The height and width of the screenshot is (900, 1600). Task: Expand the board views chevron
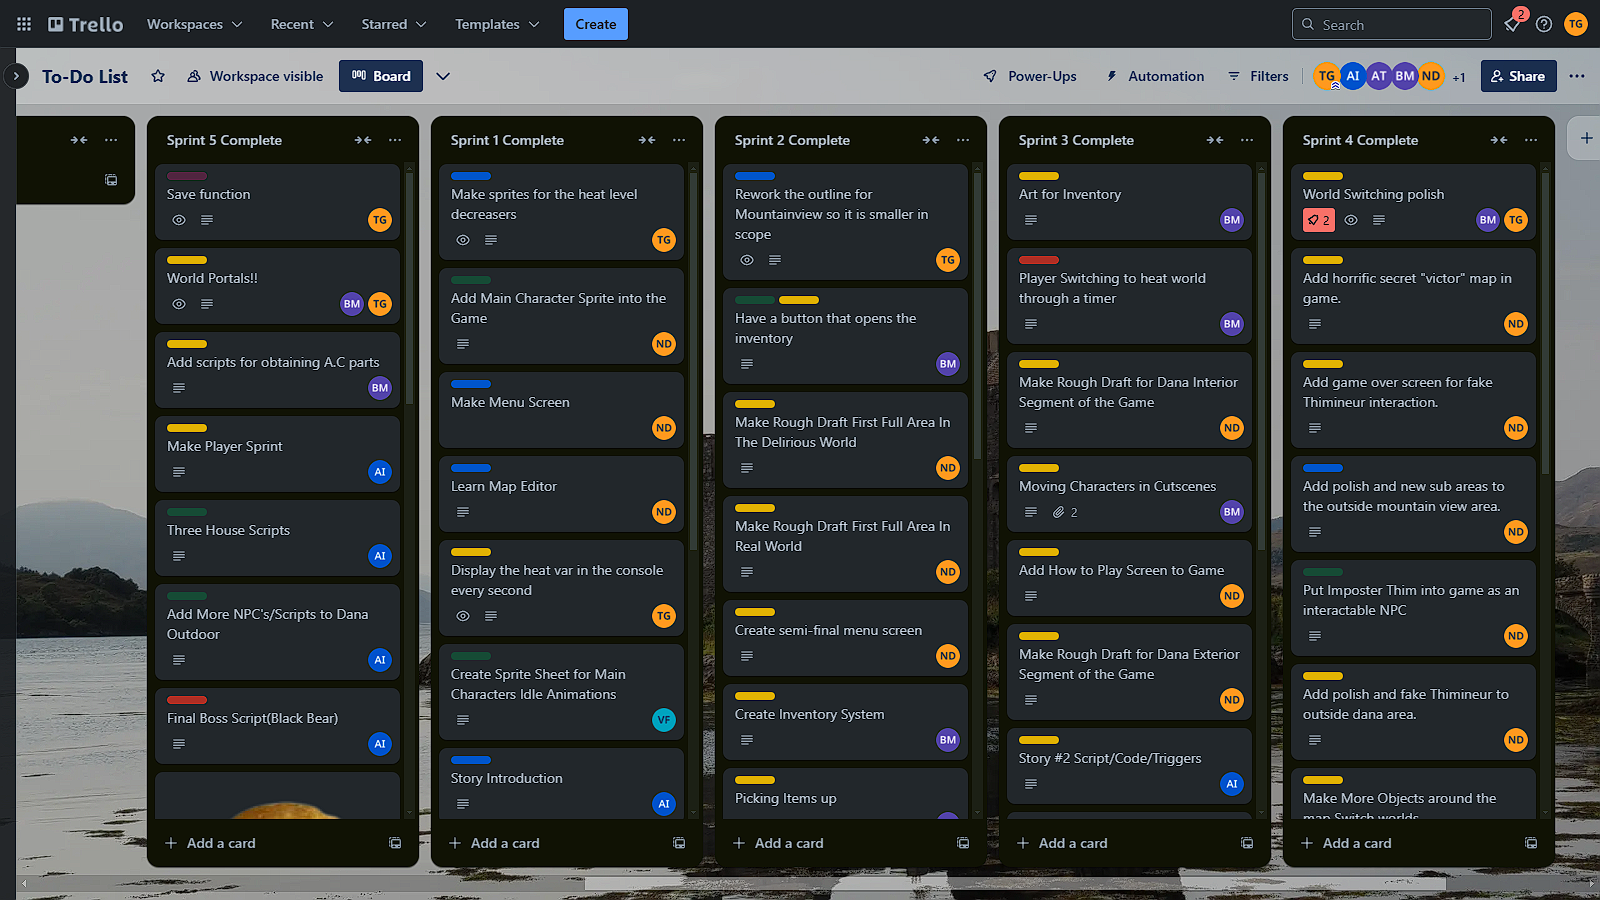443,76
